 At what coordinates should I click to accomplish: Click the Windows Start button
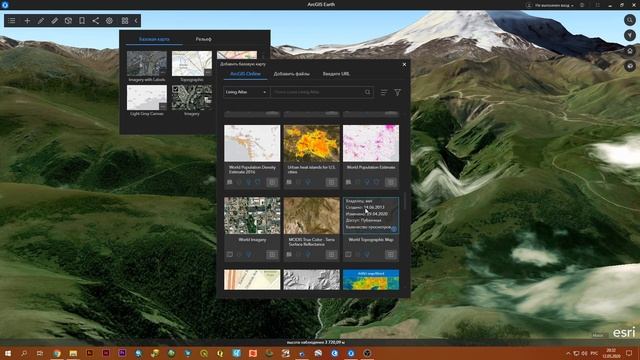pos(8,353)
